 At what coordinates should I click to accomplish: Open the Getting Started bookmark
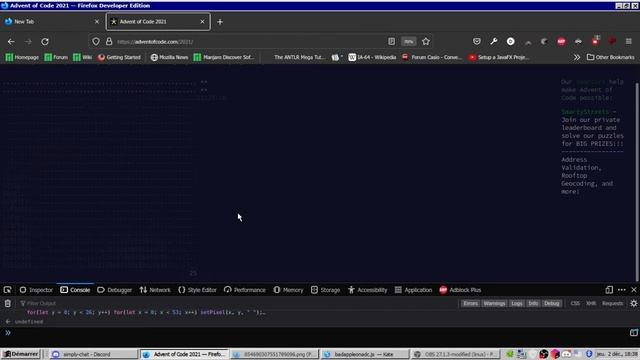[119, 58]
